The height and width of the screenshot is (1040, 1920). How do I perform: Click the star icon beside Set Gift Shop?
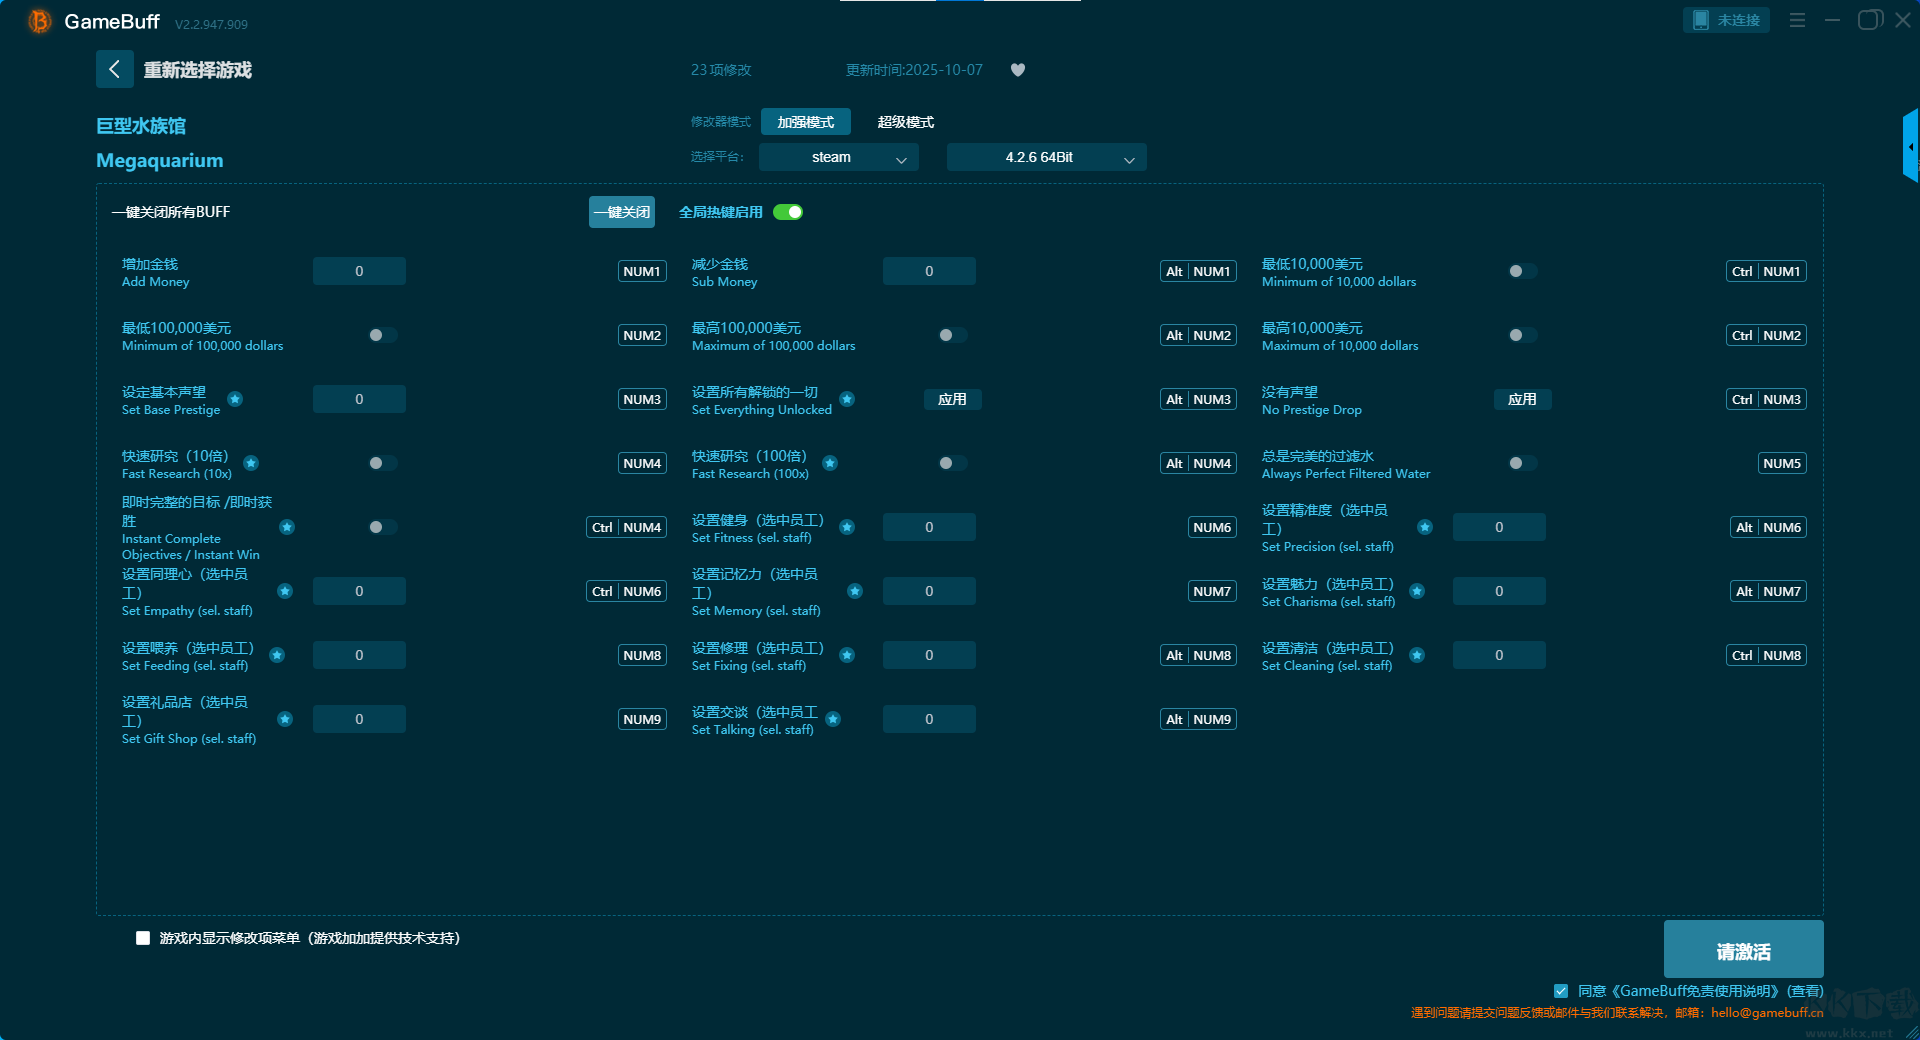click(x=285, y=719)
